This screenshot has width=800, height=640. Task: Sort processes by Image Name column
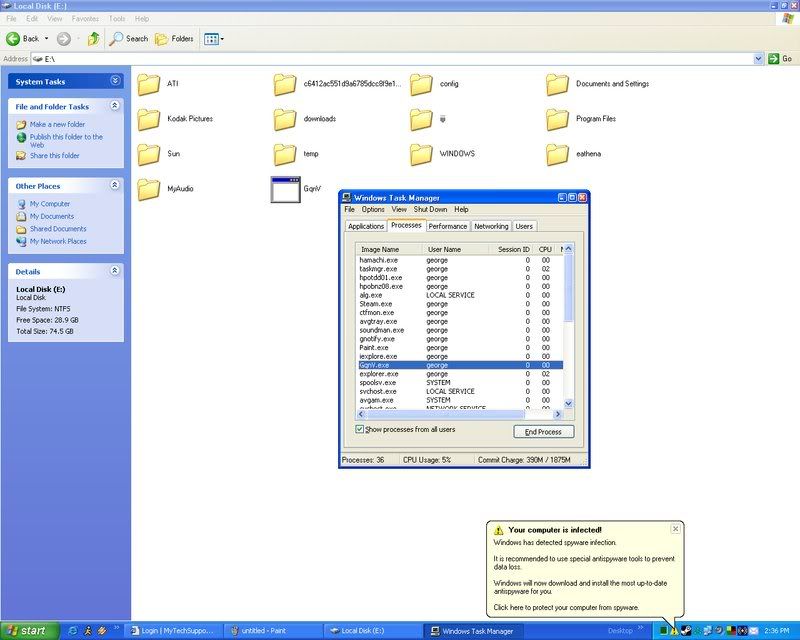pos(389,250)
